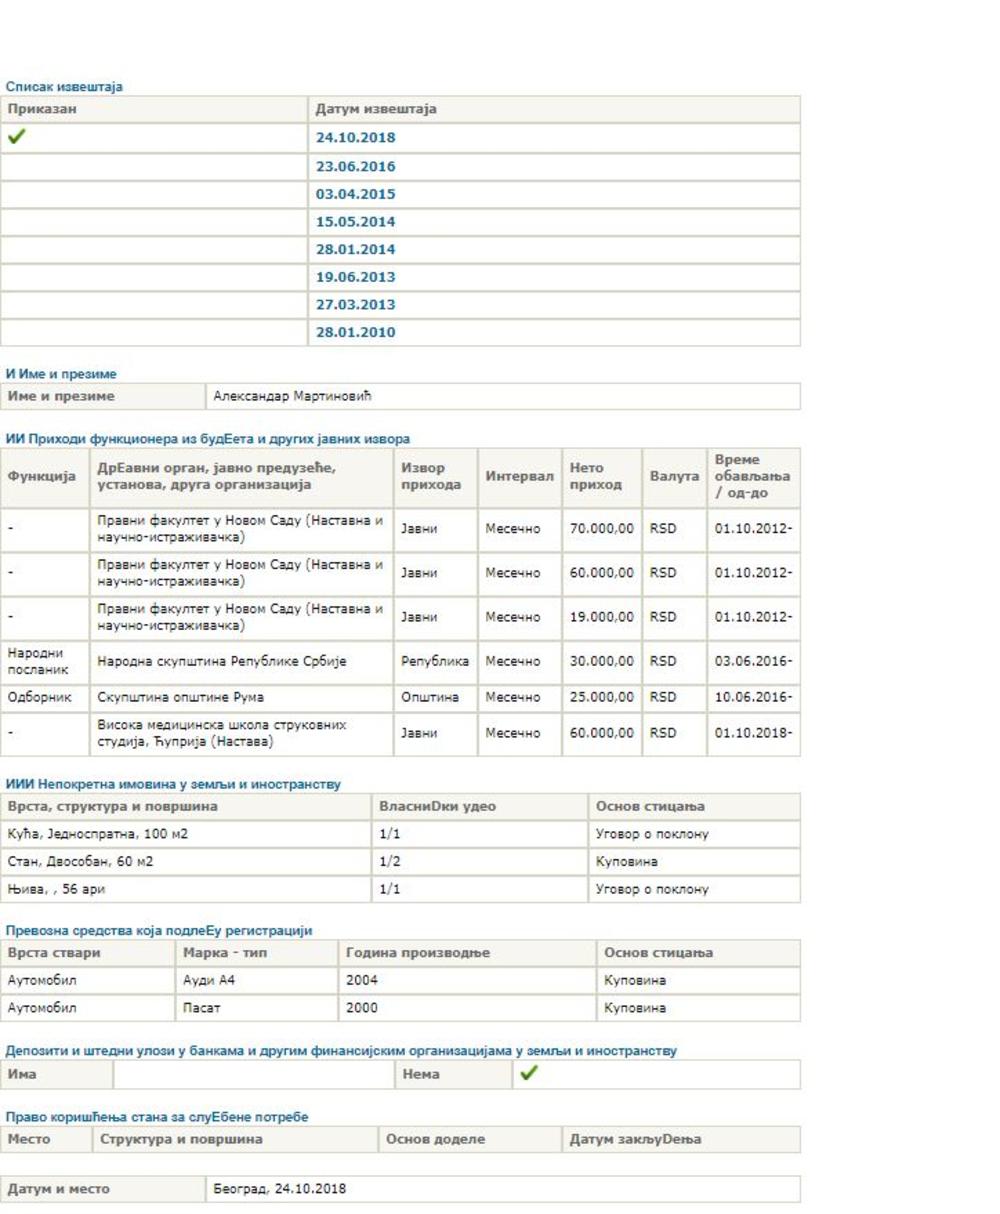
Task: Go to the 27.03.2013 report
Action: (355, 305)
